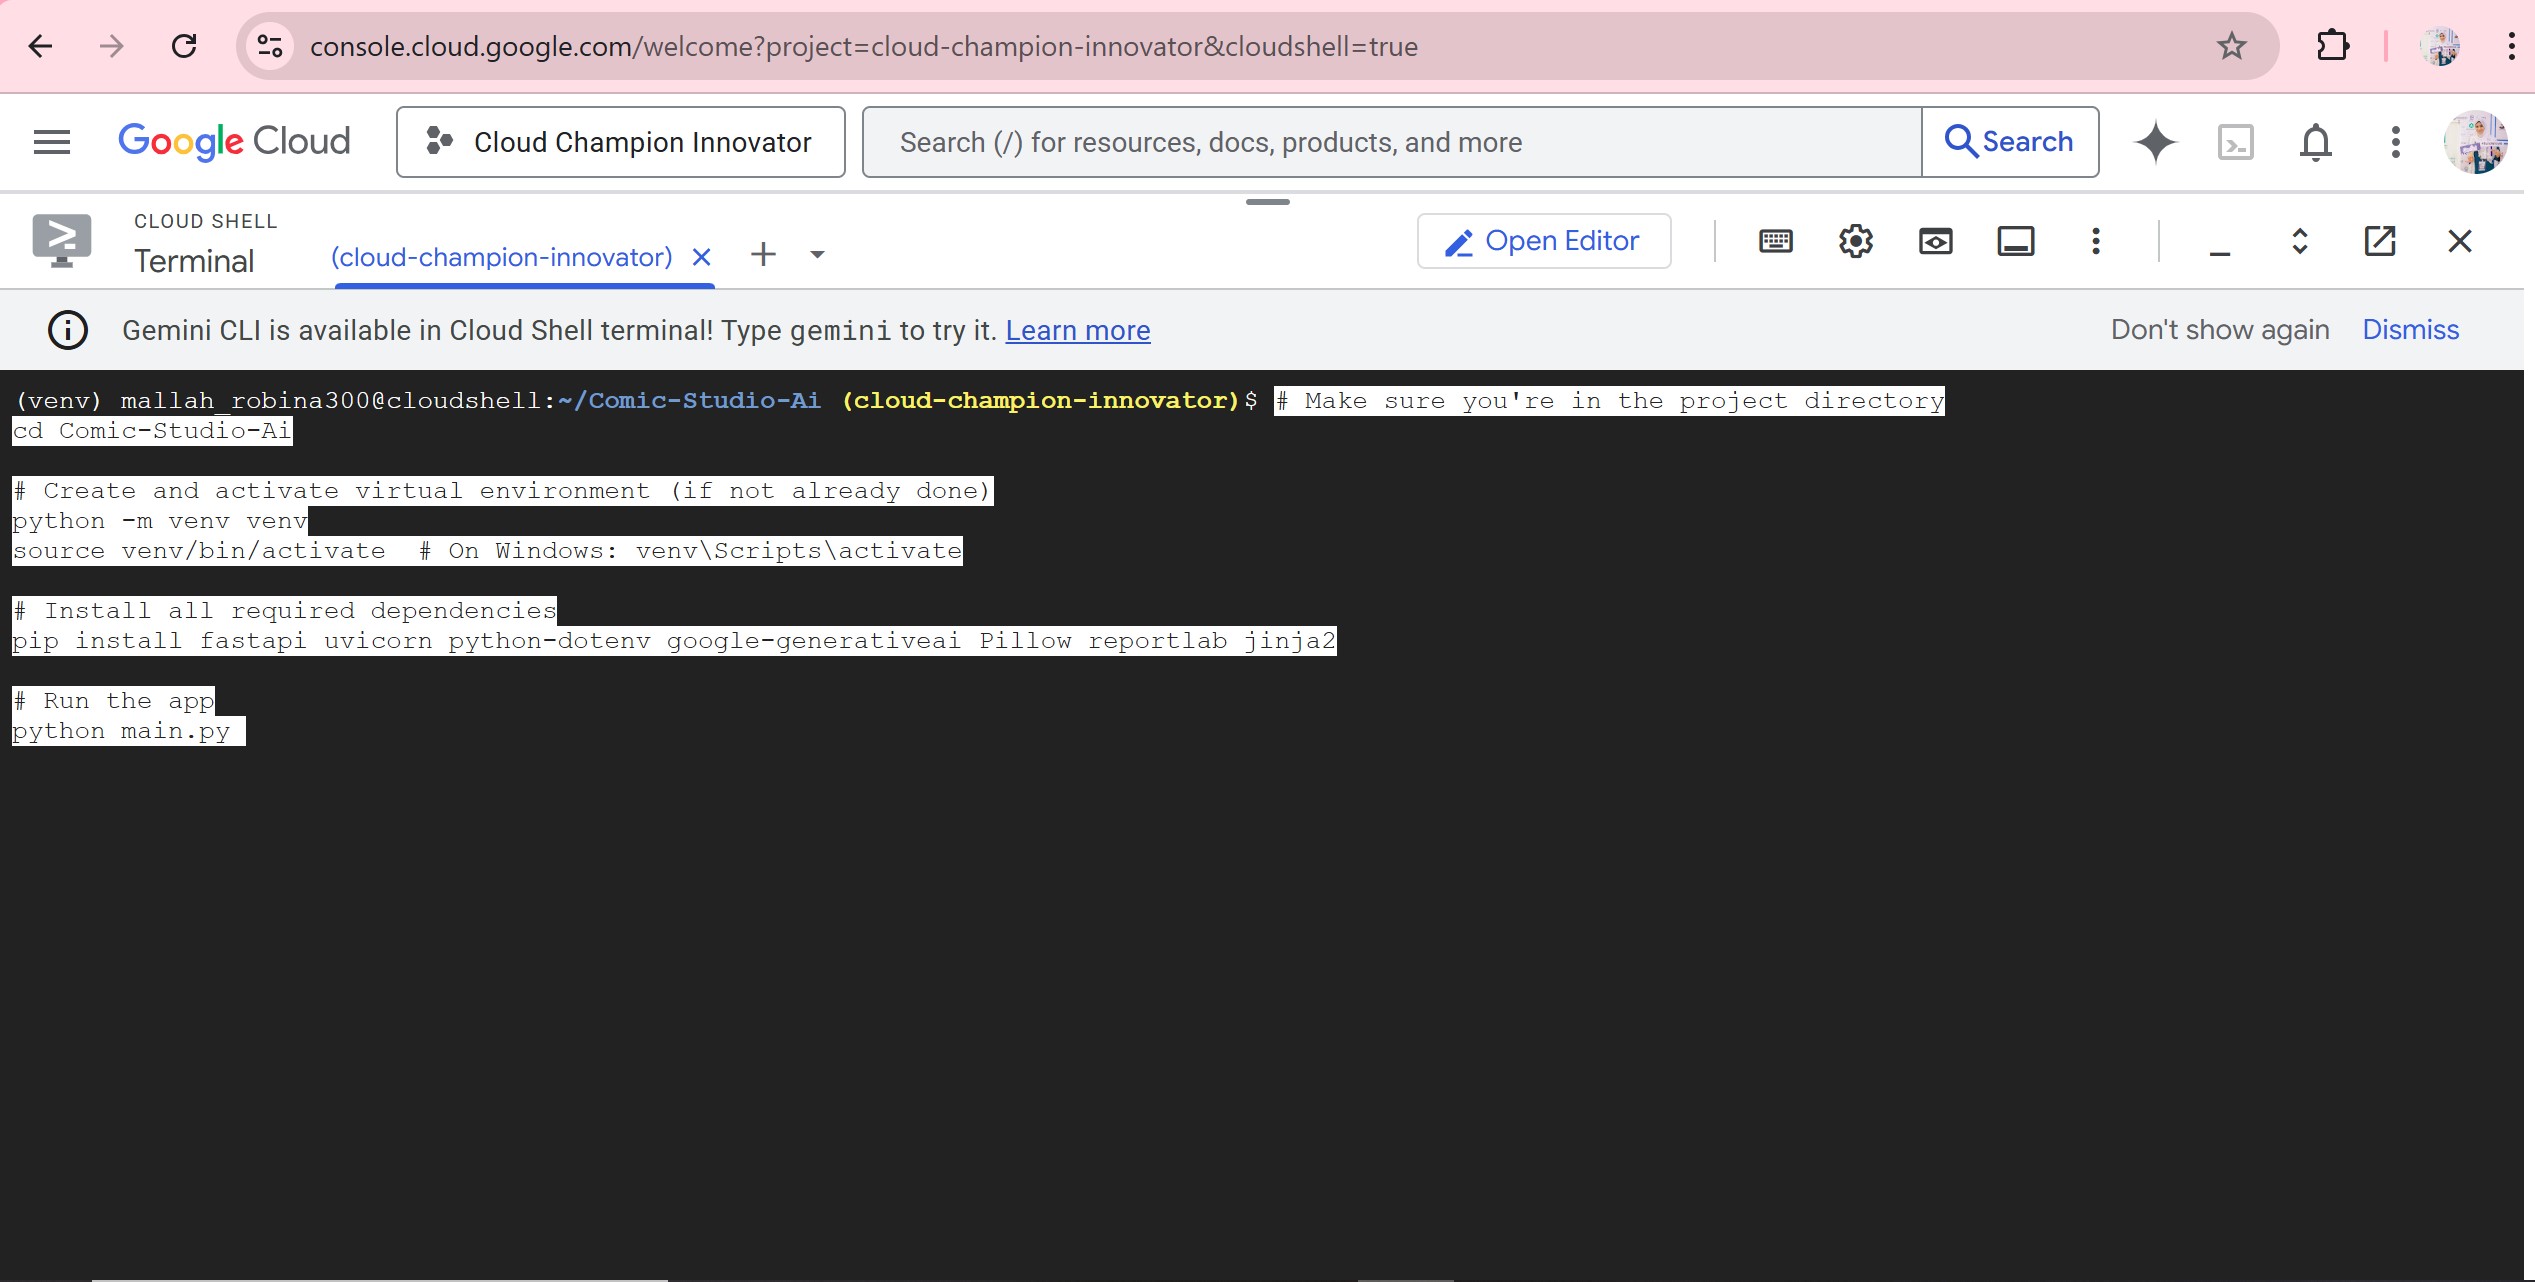Focus the resources search field
The height and width of the screenshot is (1282, 2535).
[x=1390, y=142]
